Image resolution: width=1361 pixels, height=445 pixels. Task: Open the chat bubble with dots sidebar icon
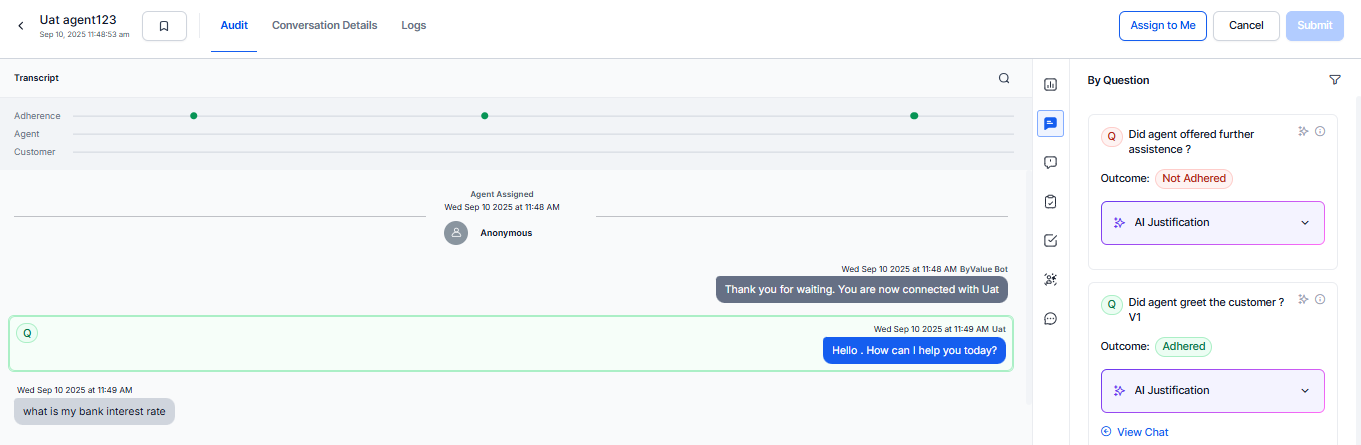coord(1050,319)
